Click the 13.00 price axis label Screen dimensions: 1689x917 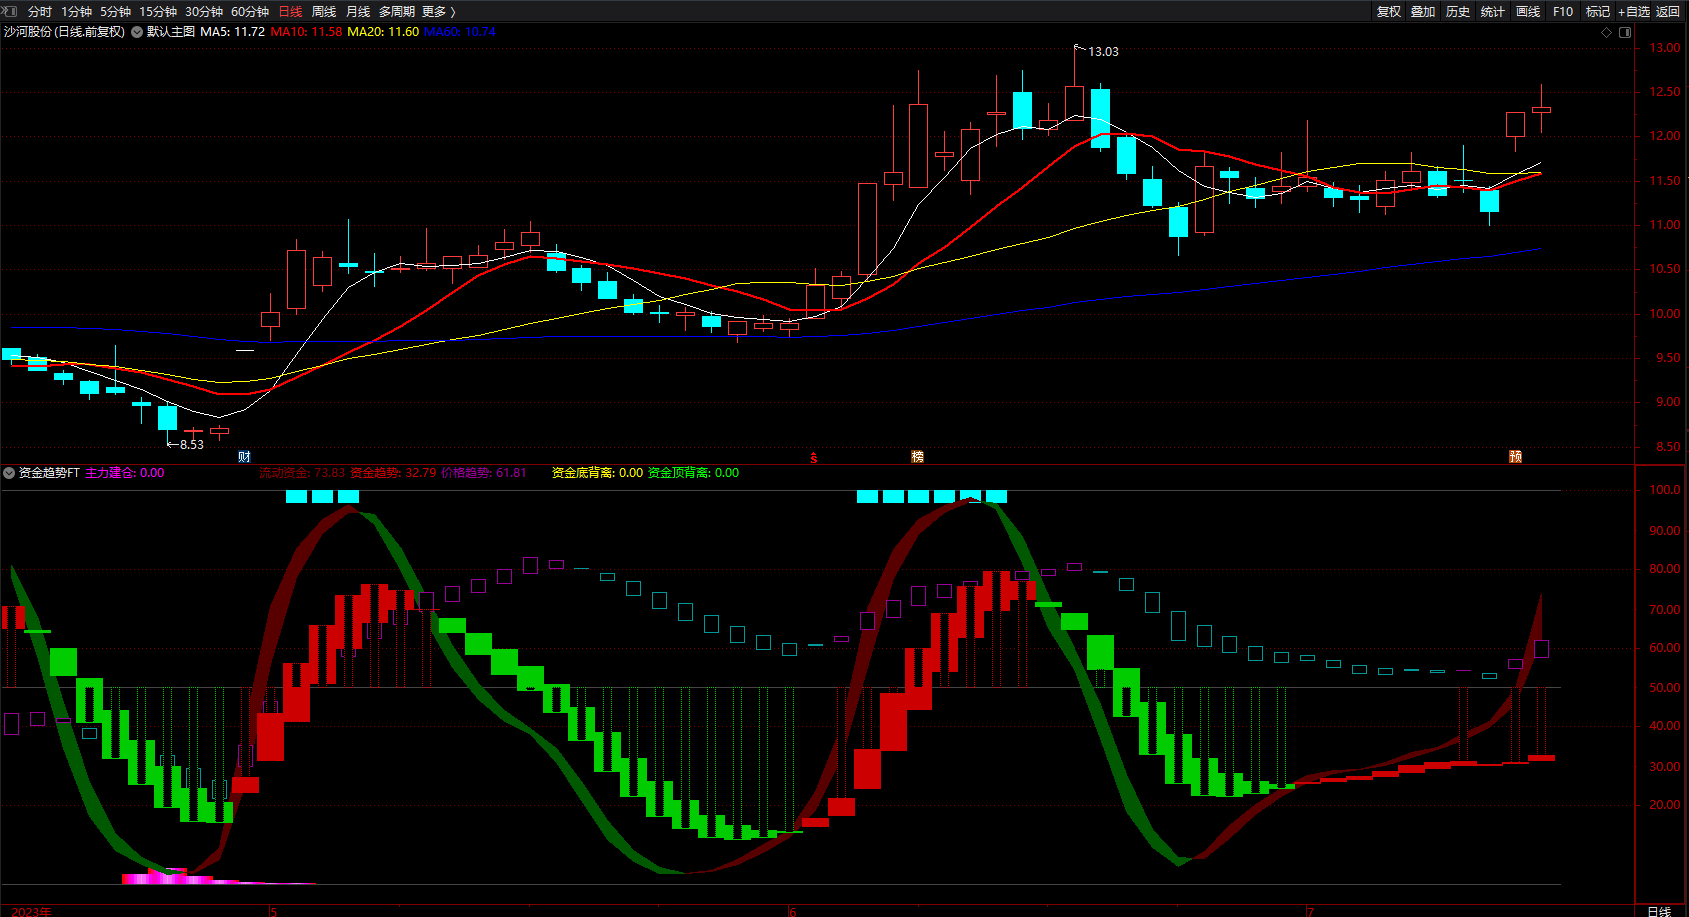tap(1665, 48)
